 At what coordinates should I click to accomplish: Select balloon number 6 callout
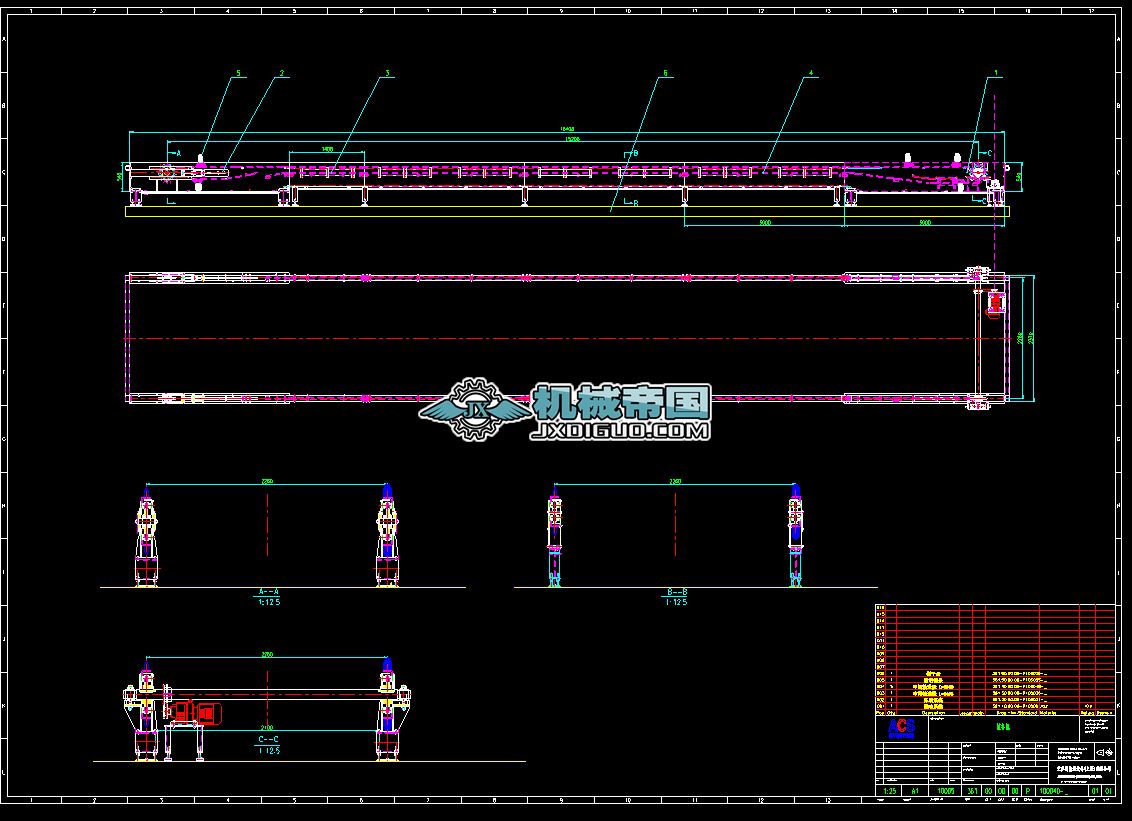(x=666, y=73)
